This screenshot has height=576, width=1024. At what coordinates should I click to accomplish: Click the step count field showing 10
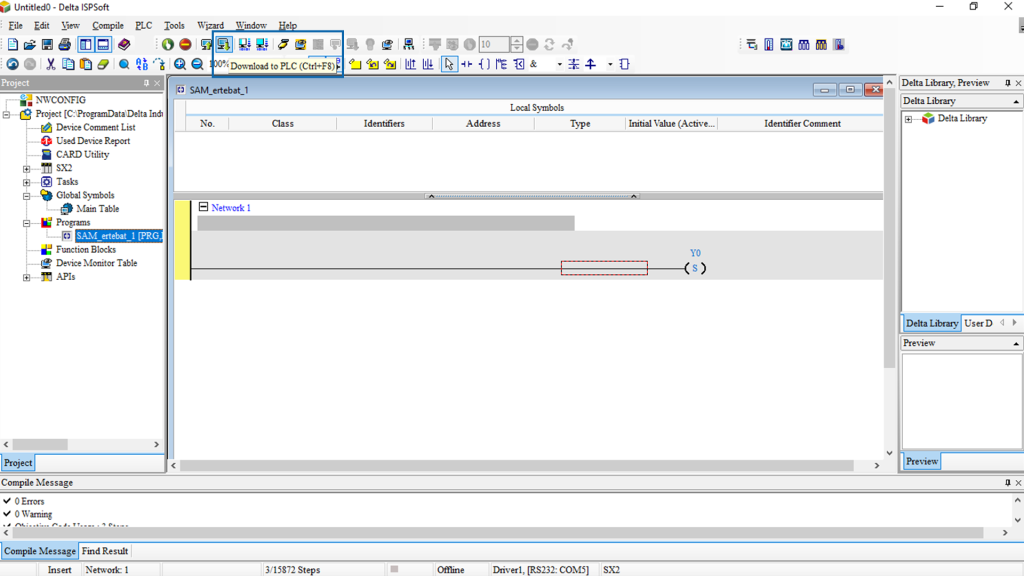click(x=494, y=44)
